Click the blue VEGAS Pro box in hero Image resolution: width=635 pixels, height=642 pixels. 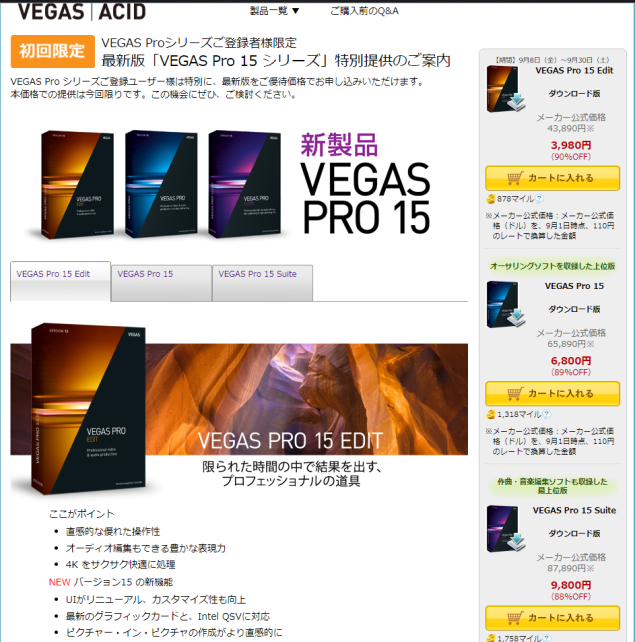click(161, 184)
